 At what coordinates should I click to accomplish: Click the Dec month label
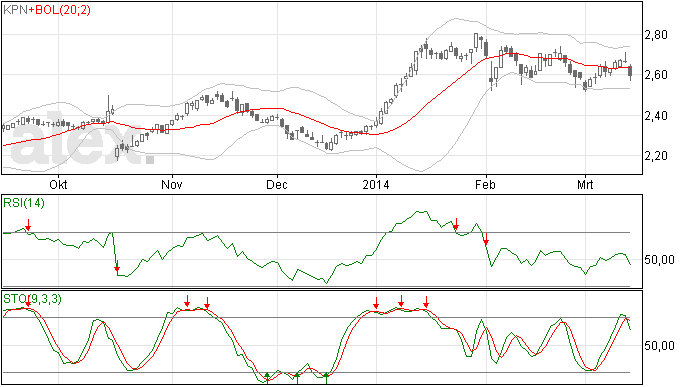(277, 184)
